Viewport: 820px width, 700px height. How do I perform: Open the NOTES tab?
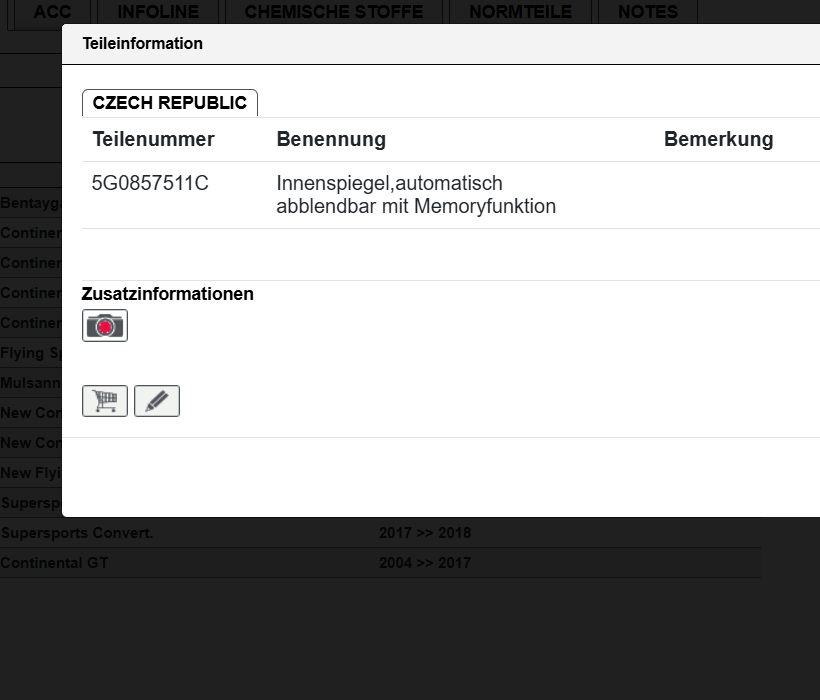647,12
